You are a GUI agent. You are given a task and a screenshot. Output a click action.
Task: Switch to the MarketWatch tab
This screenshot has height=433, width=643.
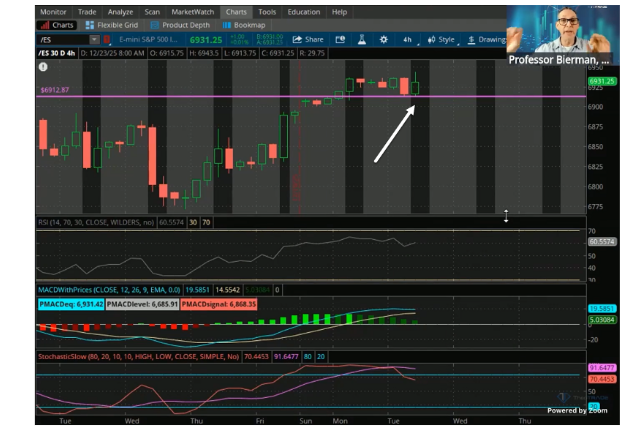(x=191, y=12)
